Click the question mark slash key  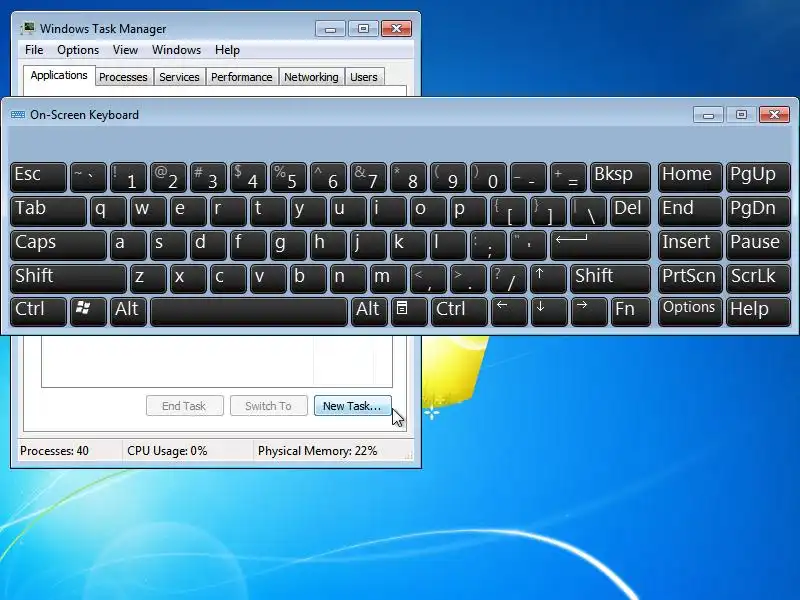click(x=508, y=278)
